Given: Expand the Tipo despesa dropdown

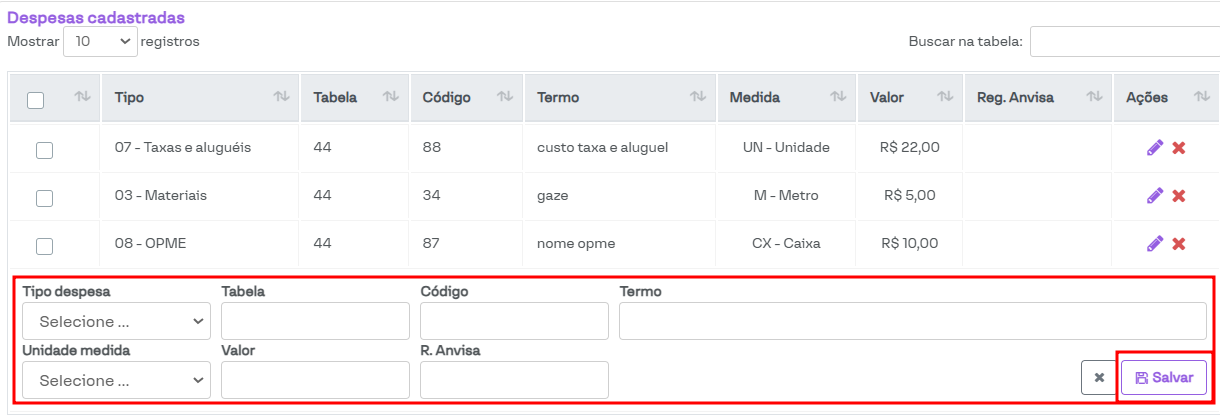Looking at the screenshot, I should [116, 322].
